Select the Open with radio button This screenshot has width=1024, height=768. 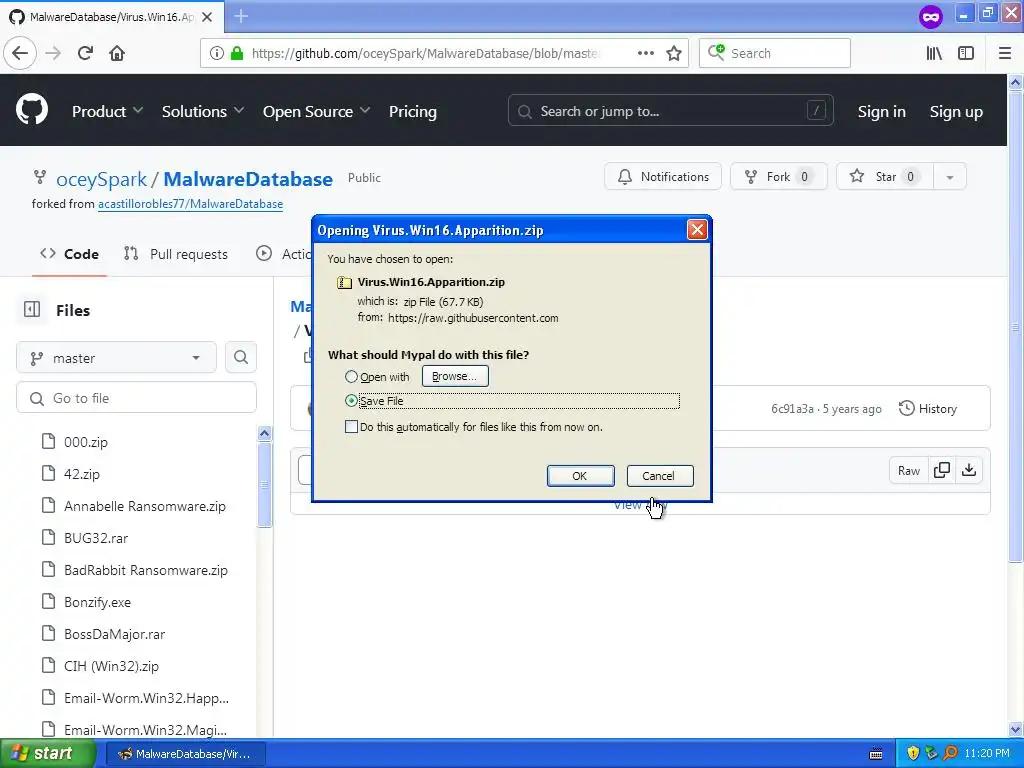click(351, 377)
